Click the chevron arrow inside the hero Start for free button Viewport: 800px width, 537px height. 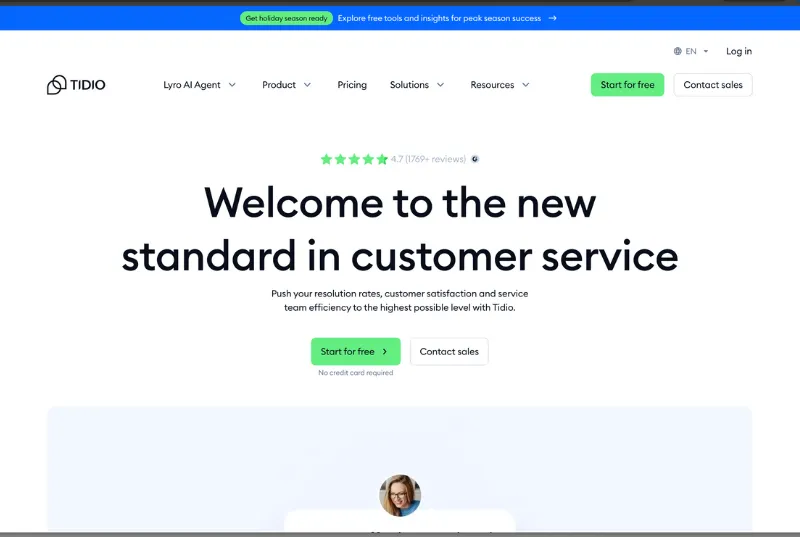pyautogui.click(x=385, y=352)
